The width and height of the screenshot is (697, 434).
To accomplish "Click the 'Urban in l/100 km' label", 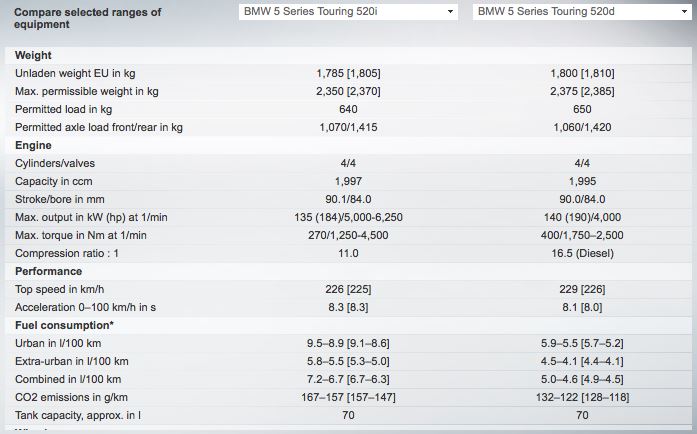I will 58,343.
